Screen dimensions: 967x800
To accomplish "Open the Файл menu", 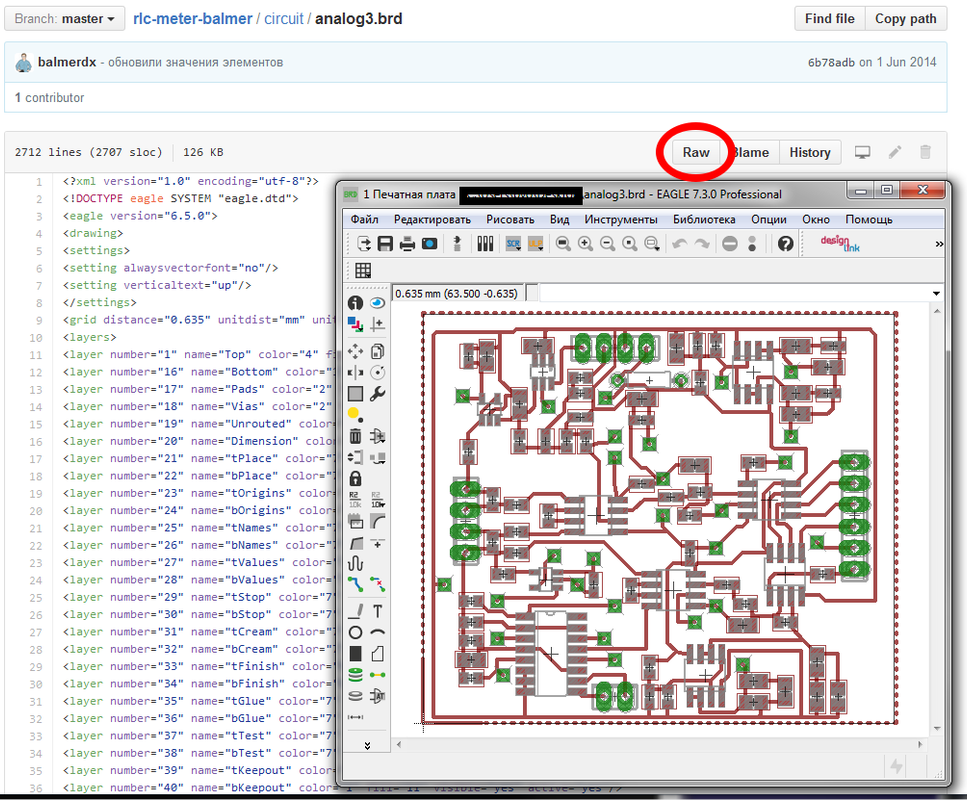I will tap(364, 220).
